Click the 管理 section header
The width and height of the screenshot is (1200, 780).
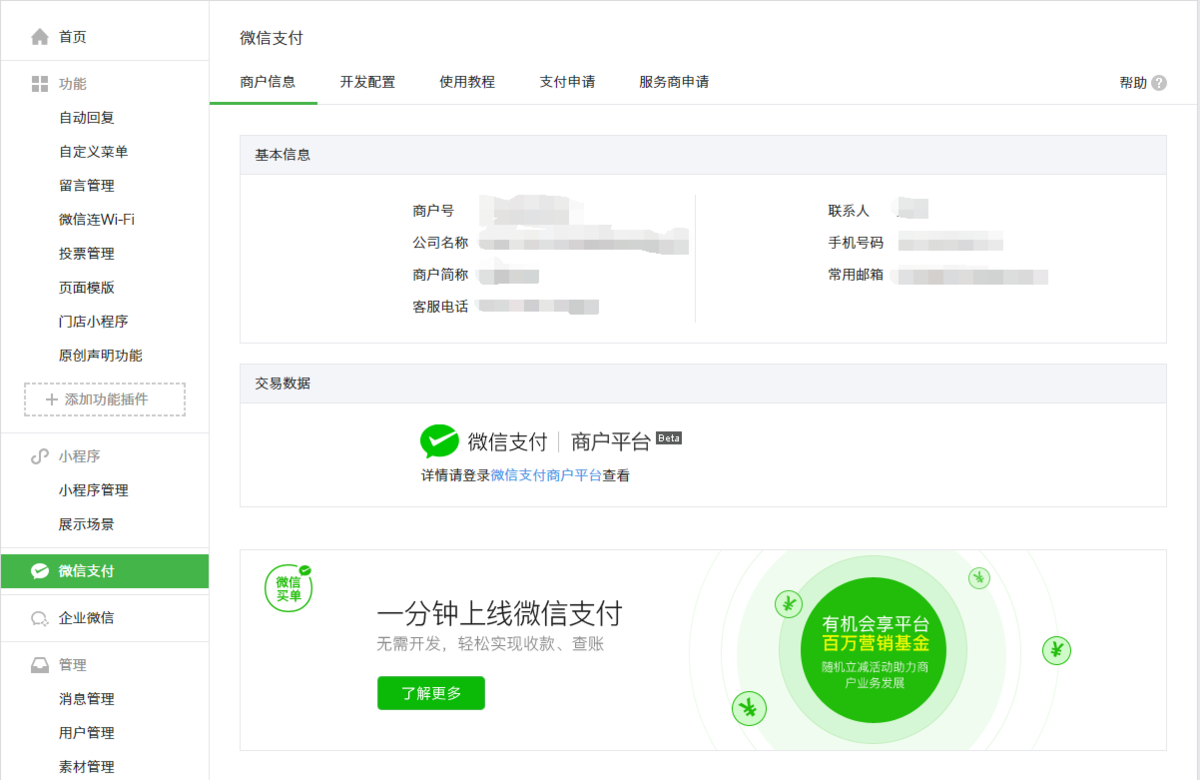tap(73, 665)
